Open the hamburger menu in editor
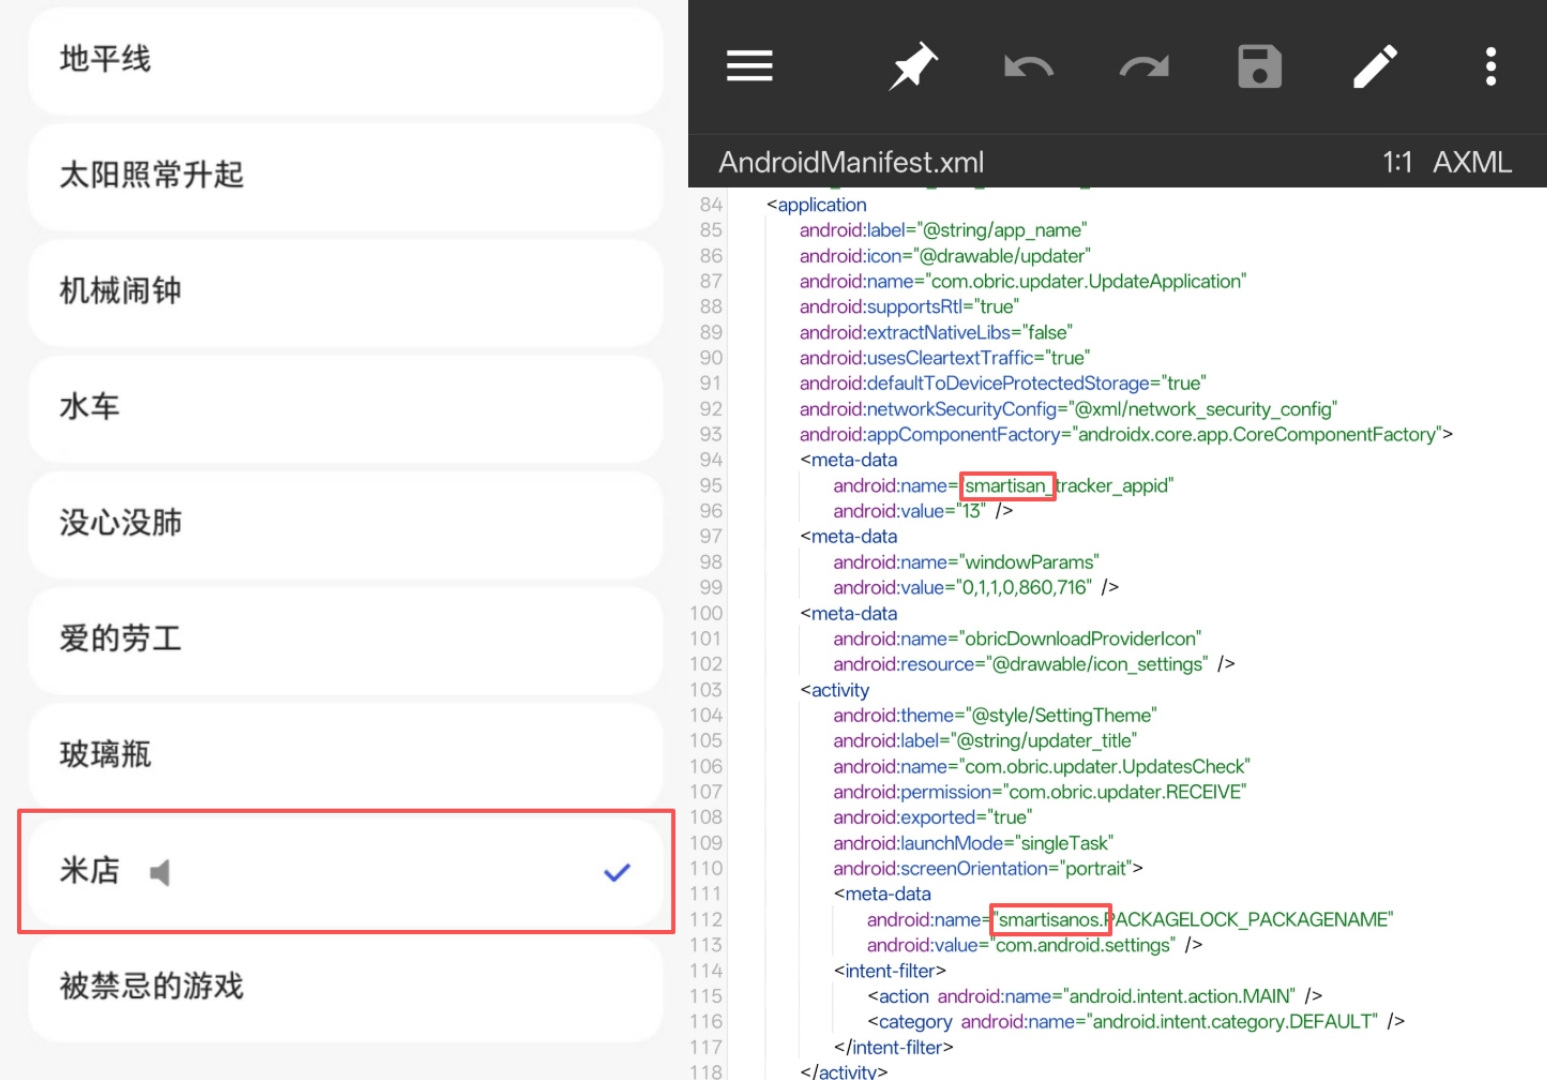The height and width of the screenshot is (1080, 1547). coord(749,66)
